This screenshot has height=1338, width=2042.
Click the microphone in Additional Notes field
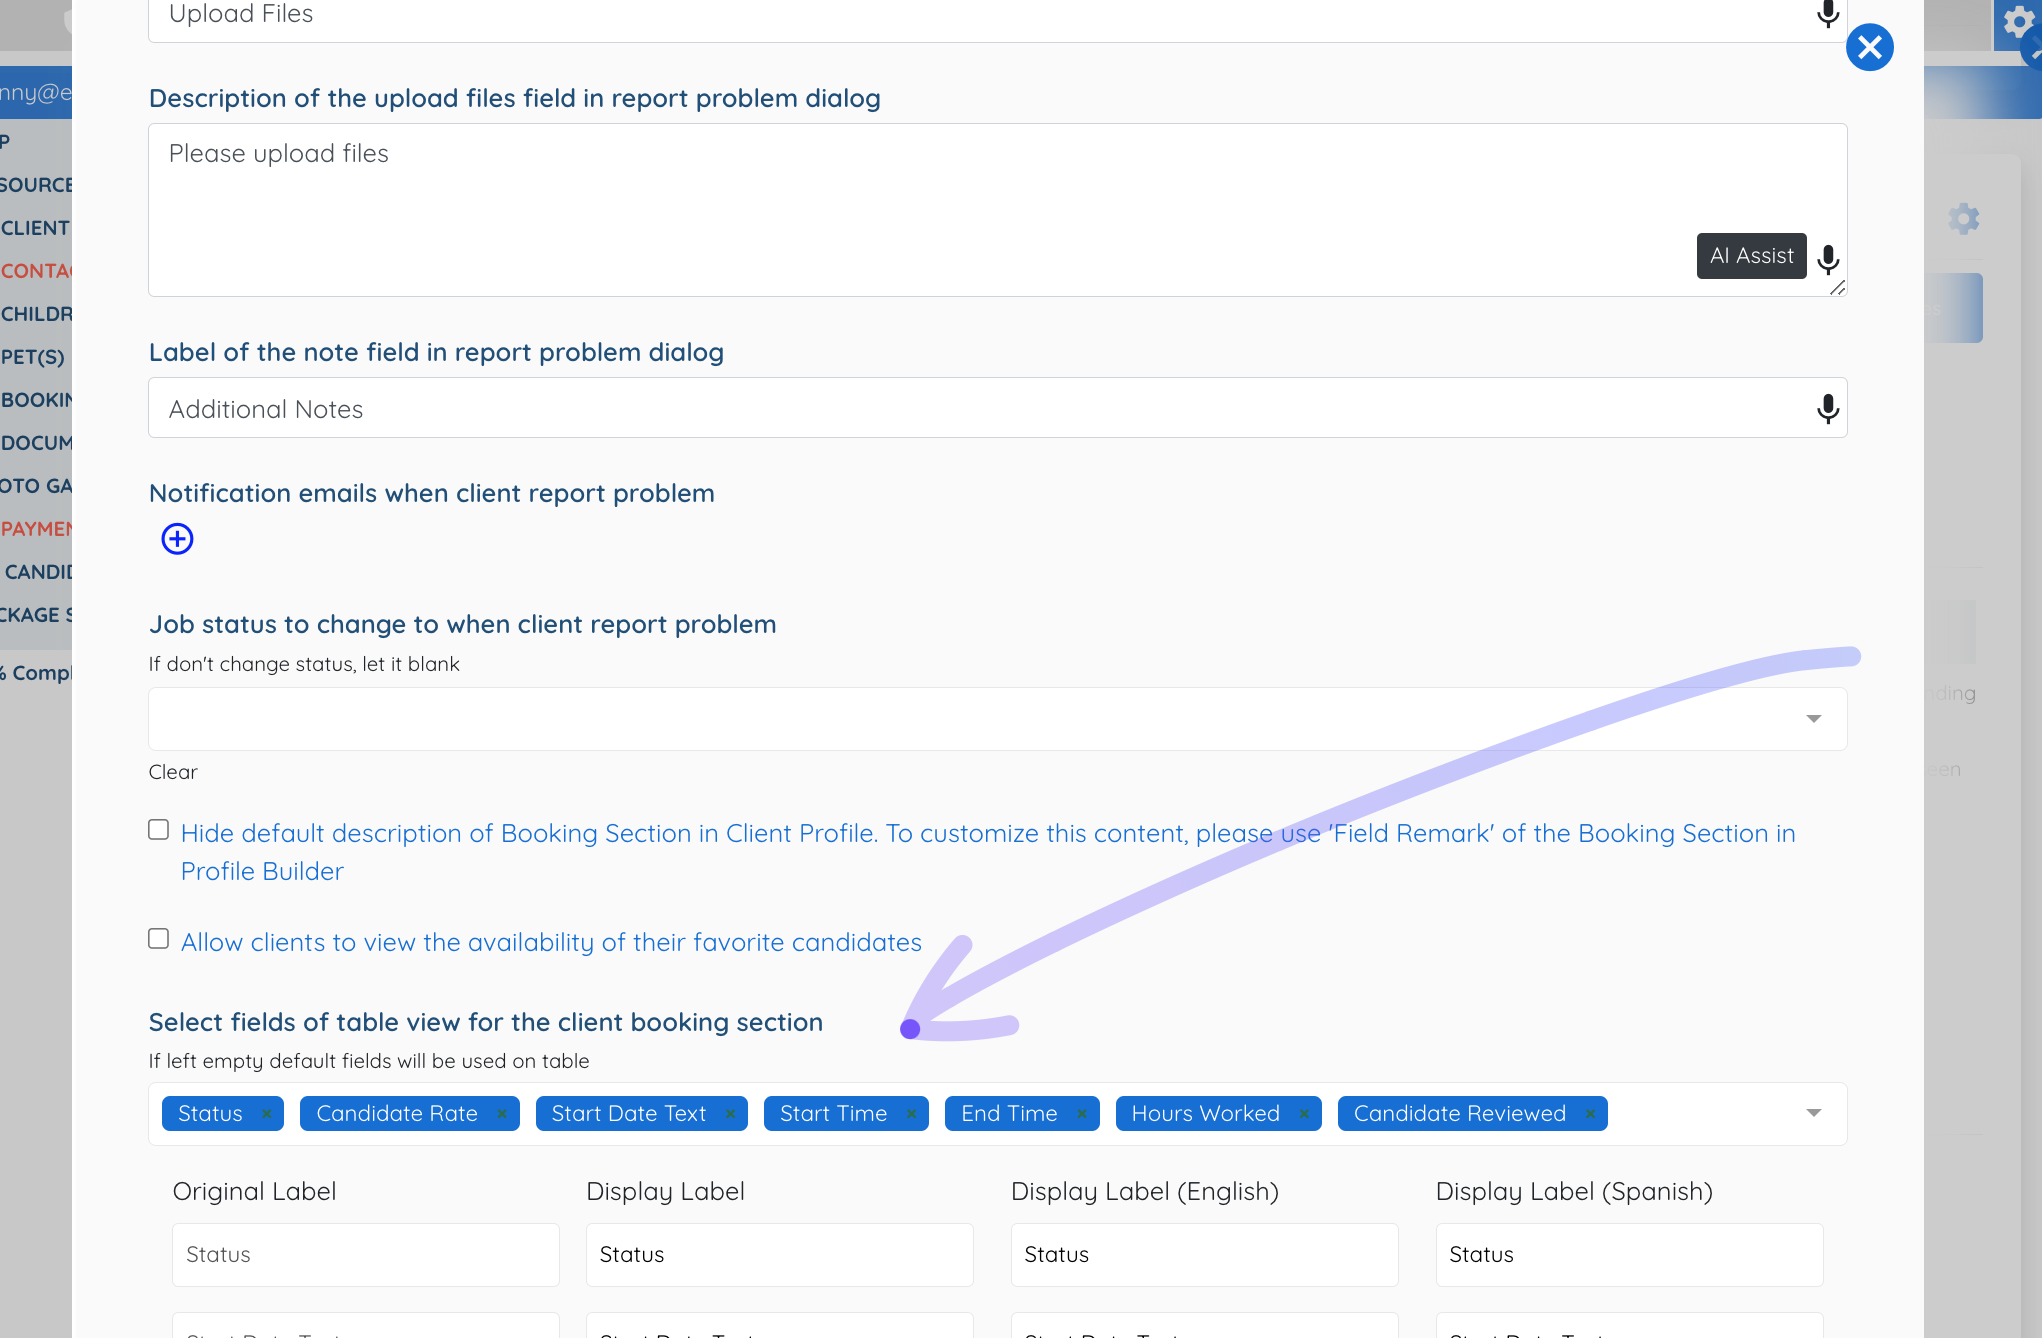click(1827, 409)
